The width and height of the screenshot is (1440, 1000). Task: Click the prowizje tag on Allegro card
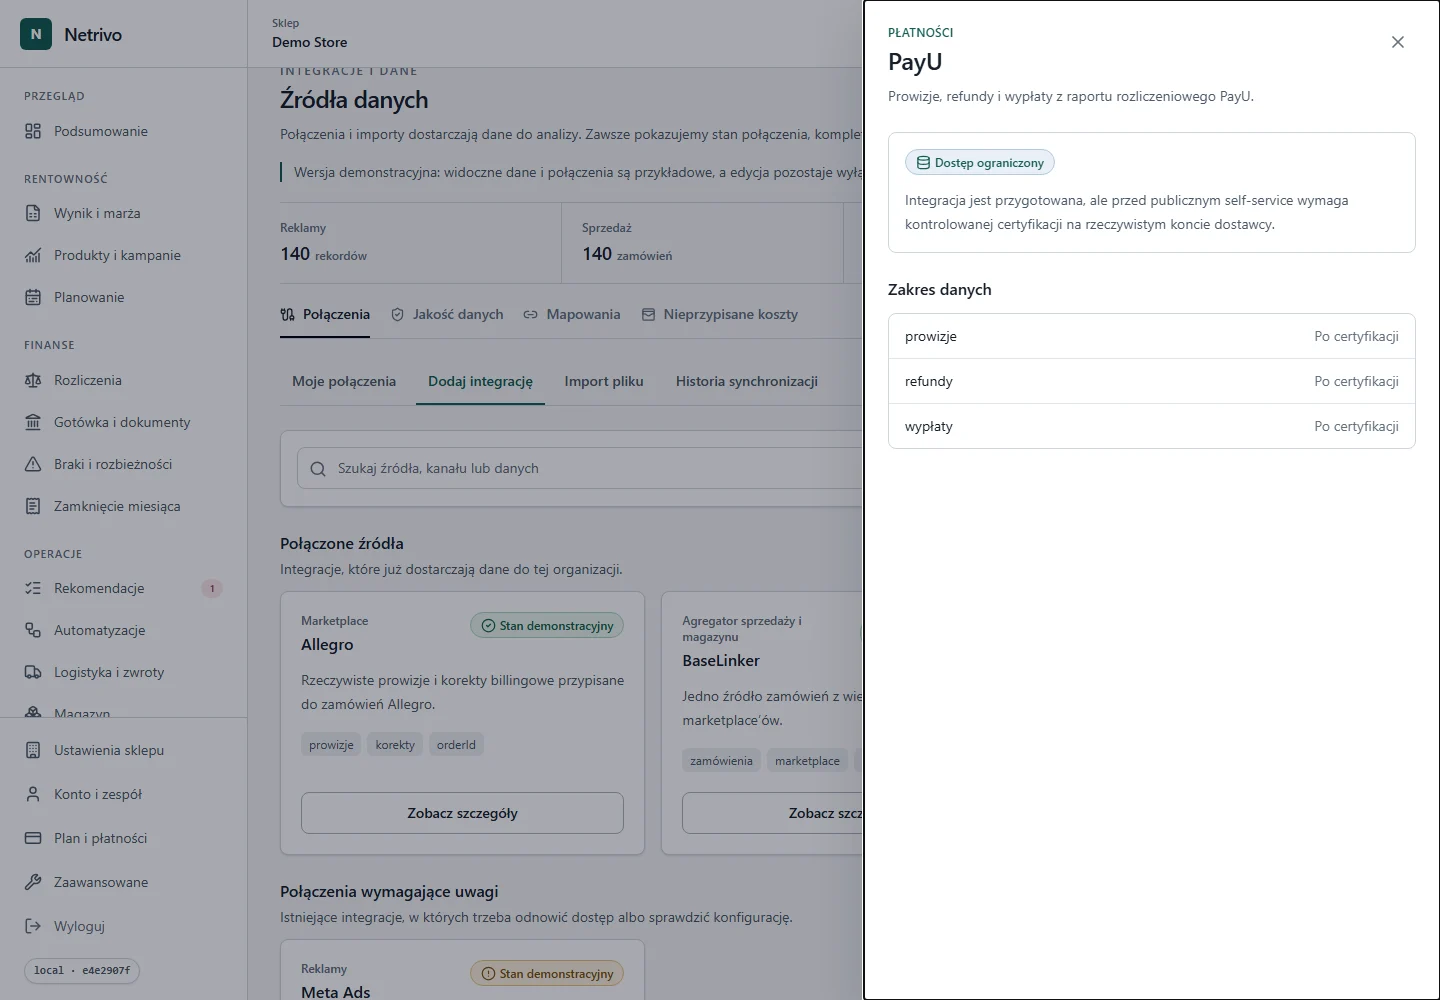click(x=331, y=744)
